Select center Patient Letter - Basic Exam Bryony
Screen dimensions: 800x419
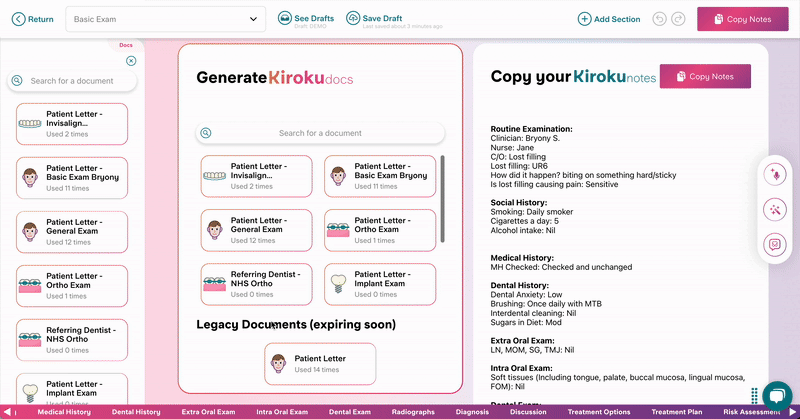pos(380,176)
